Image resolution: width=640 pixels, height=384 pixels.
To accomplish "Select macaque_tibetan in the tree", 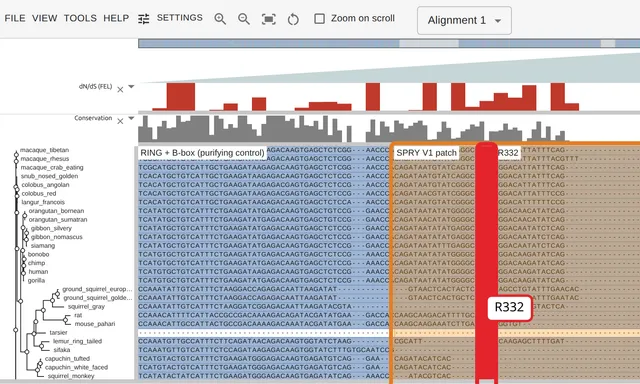I will click(x=44, y=150).
